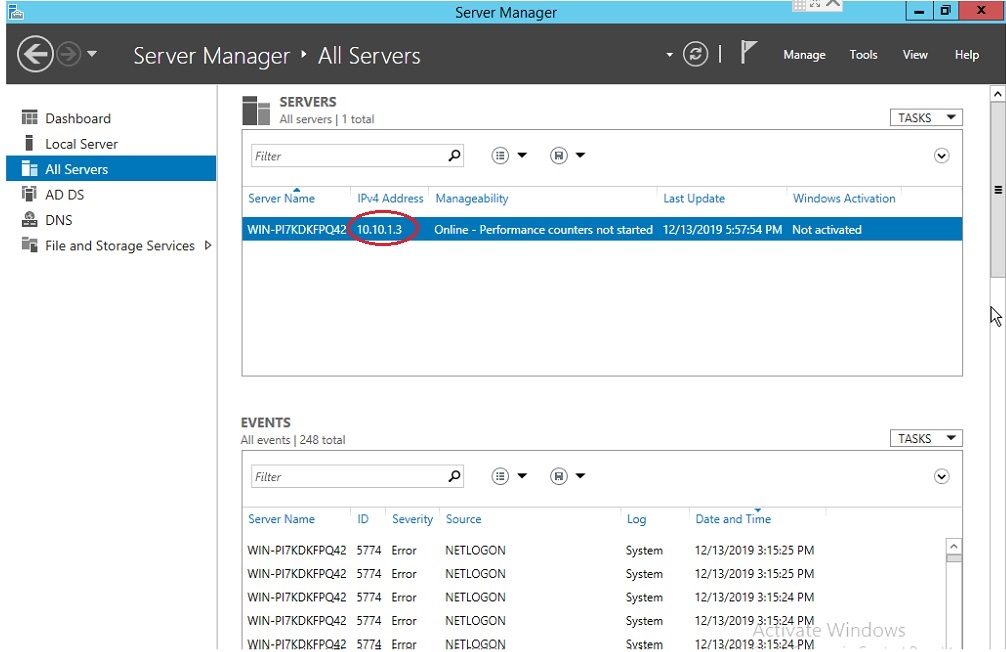This screenshot has height=652, width=1006.
Task: Click events list scroll up arrow
Action: click(x=954, y=546)
